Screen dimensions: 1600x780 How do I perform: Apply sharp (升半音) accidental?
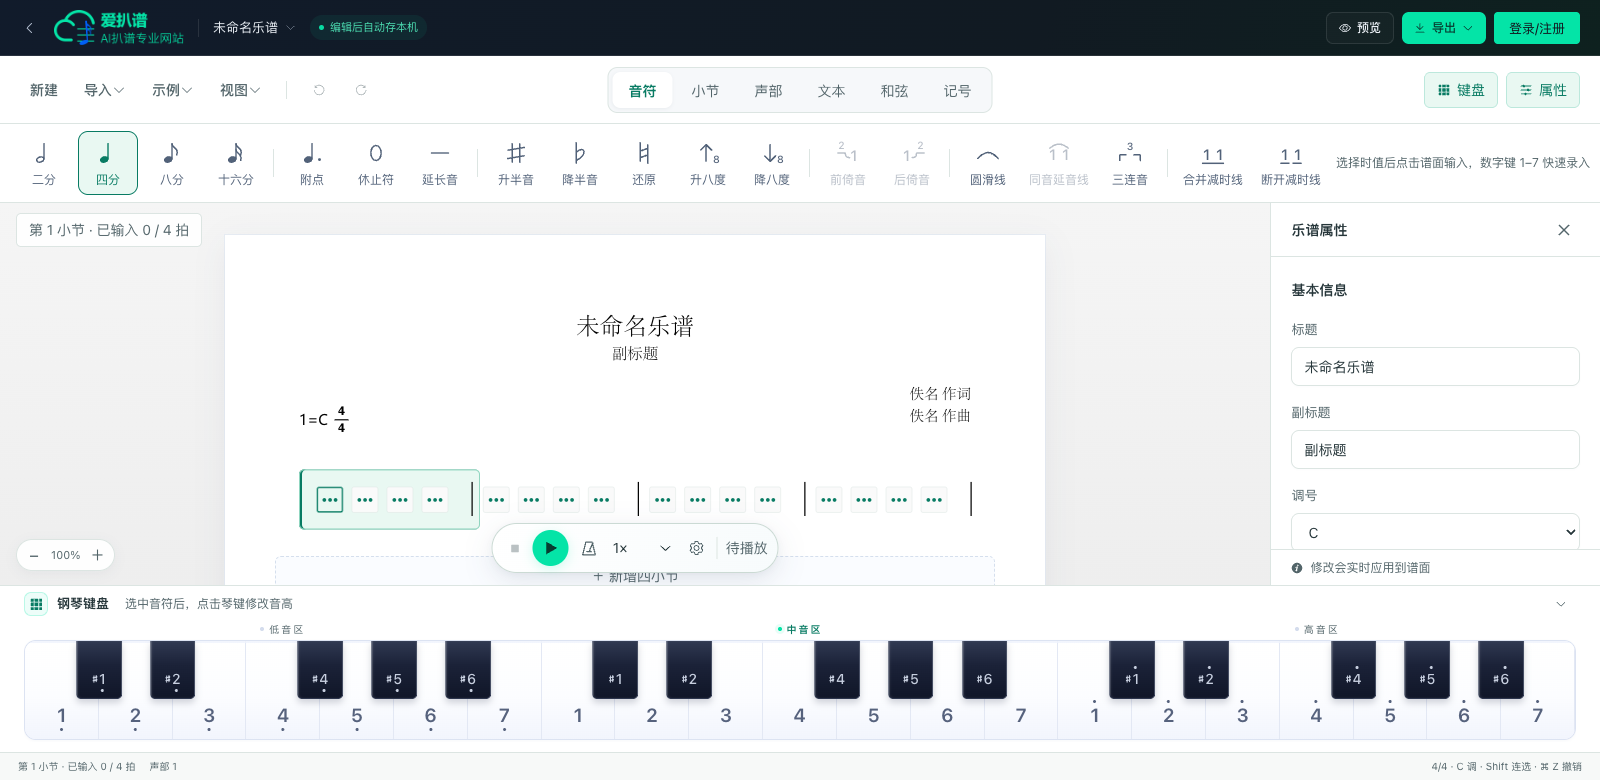[x=516, y=163]
